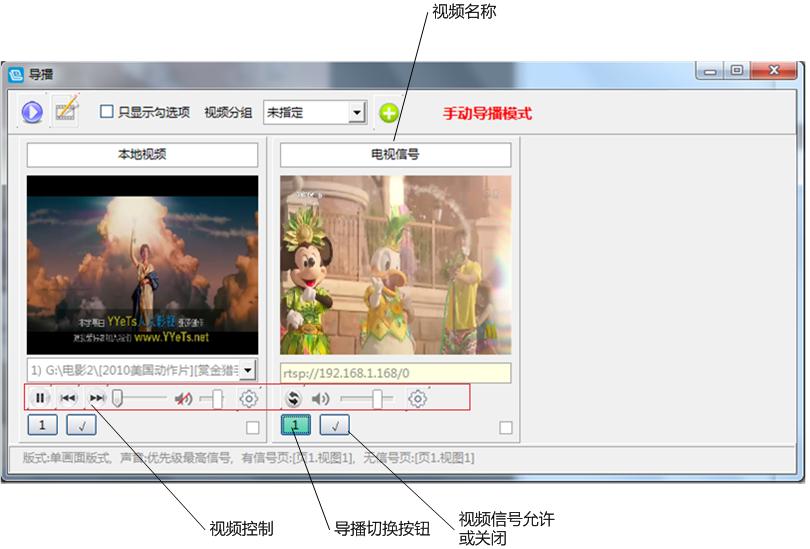Mute the 电视信号 speaker icon
This screenshot has height=549, width=810.
click(x=321, y=399)
